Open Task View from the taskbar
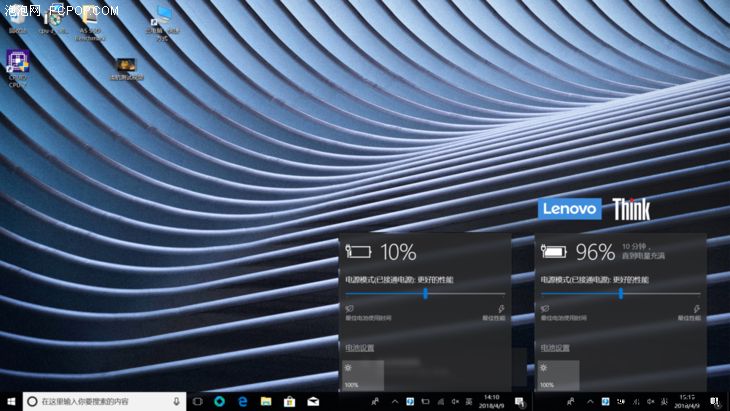 pyautogui.click(x=197, y=401)
